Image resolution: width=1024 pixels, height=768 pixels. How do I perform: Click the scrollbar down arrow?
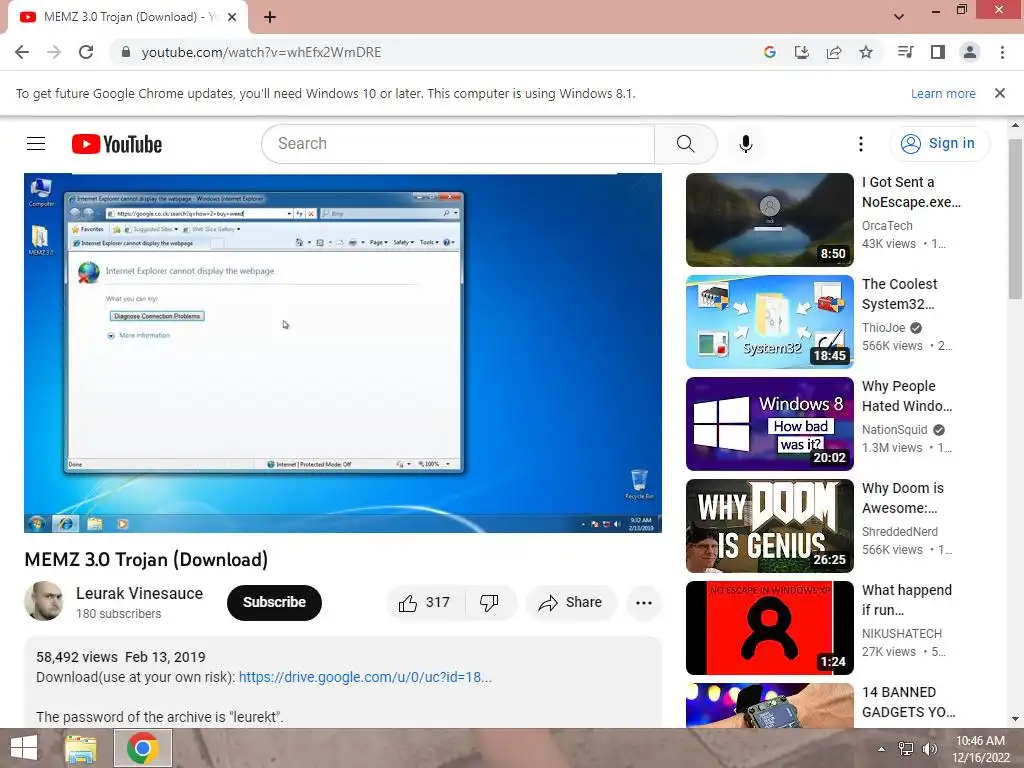click(1015, 718)
